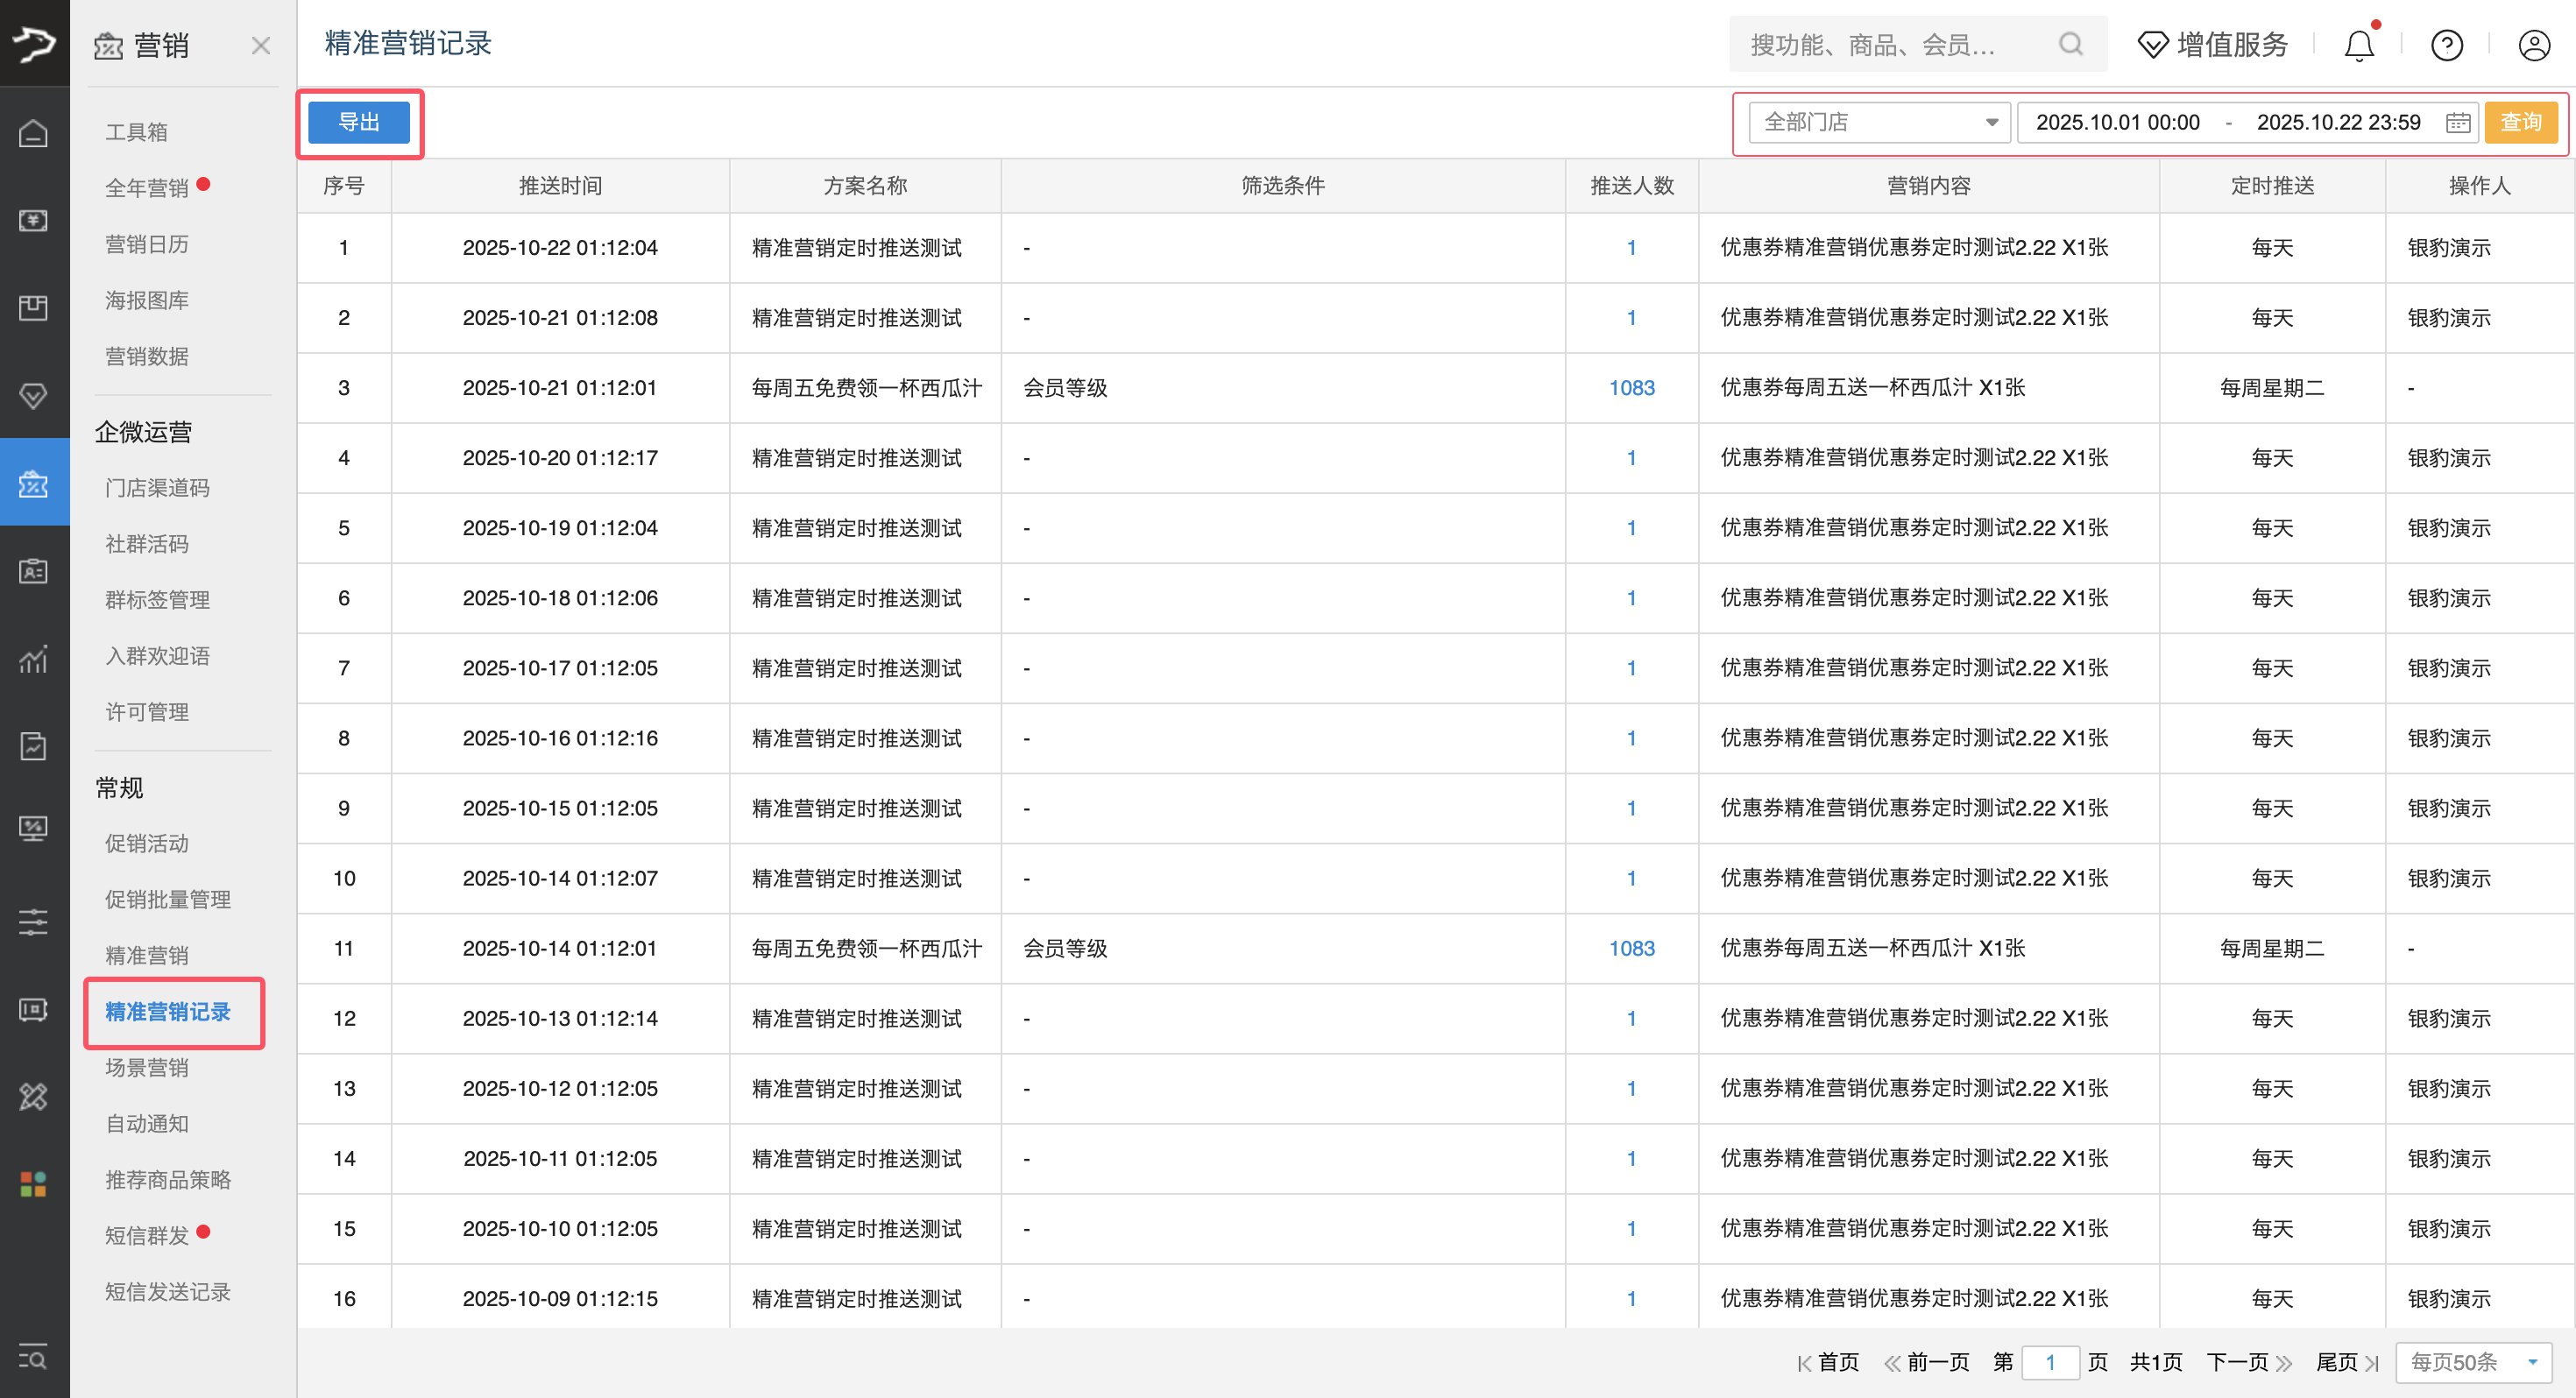
Task: Click the statistics chart sidebar icon
Action: pyautogui.click(x=33, y=659)
